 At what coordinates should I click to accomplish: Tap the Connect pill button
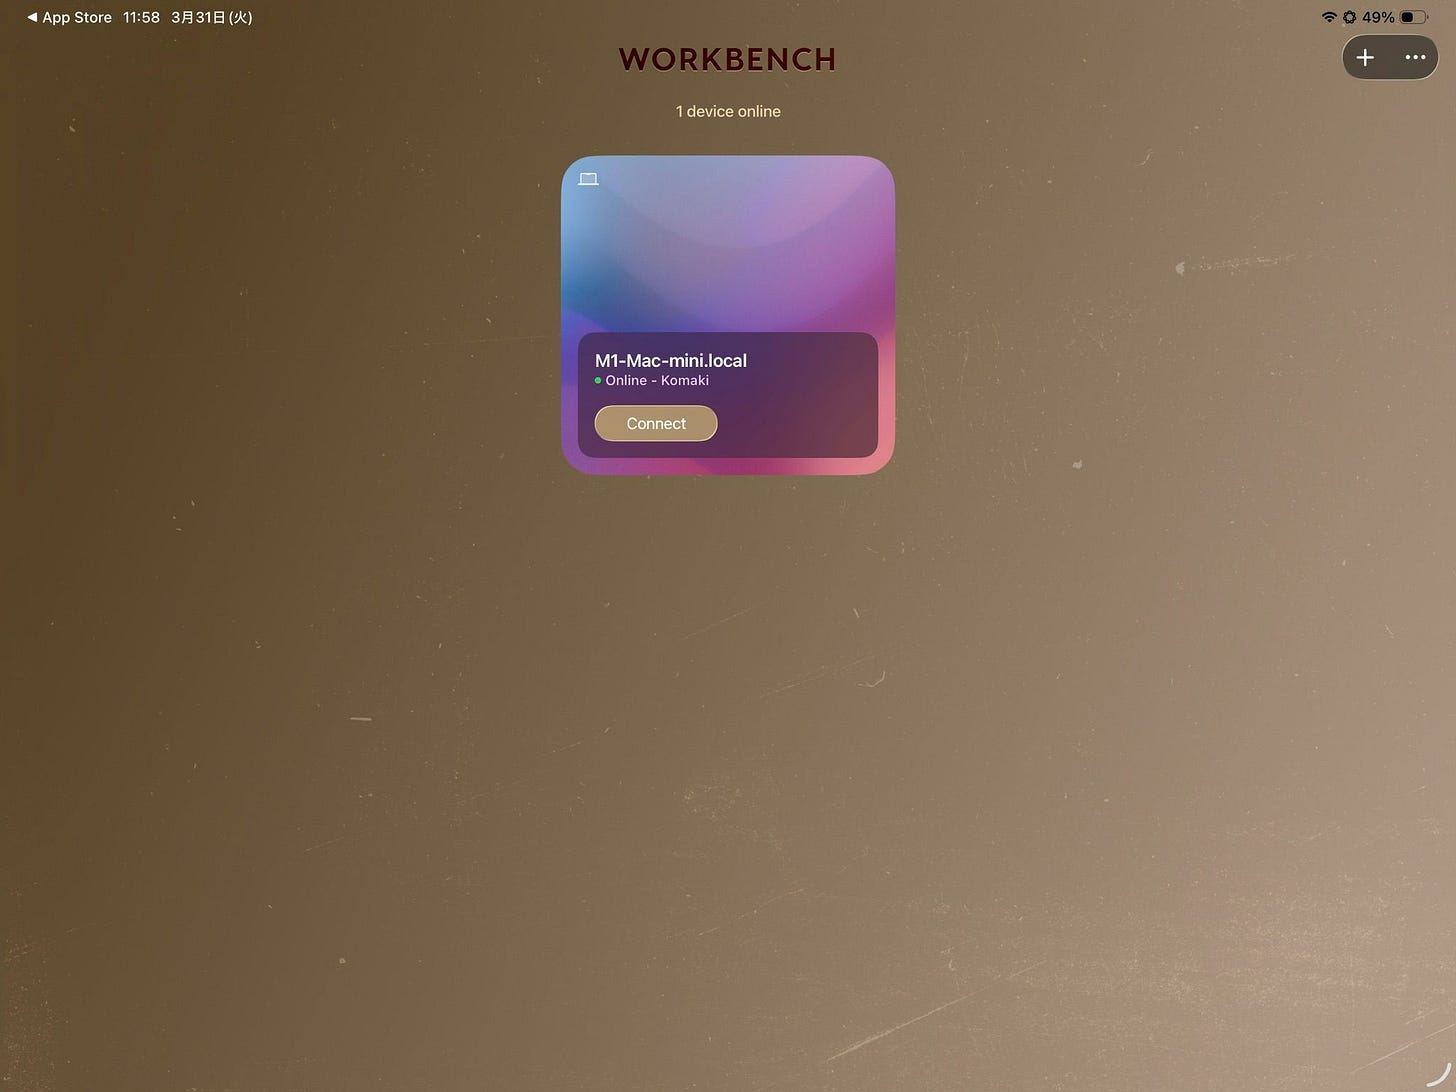pos(655,423)
